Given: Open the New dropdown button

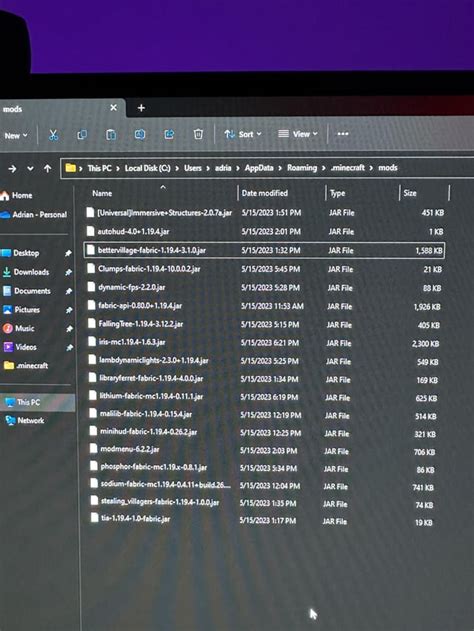Looking at the screenshot, I should pos(16,136).
